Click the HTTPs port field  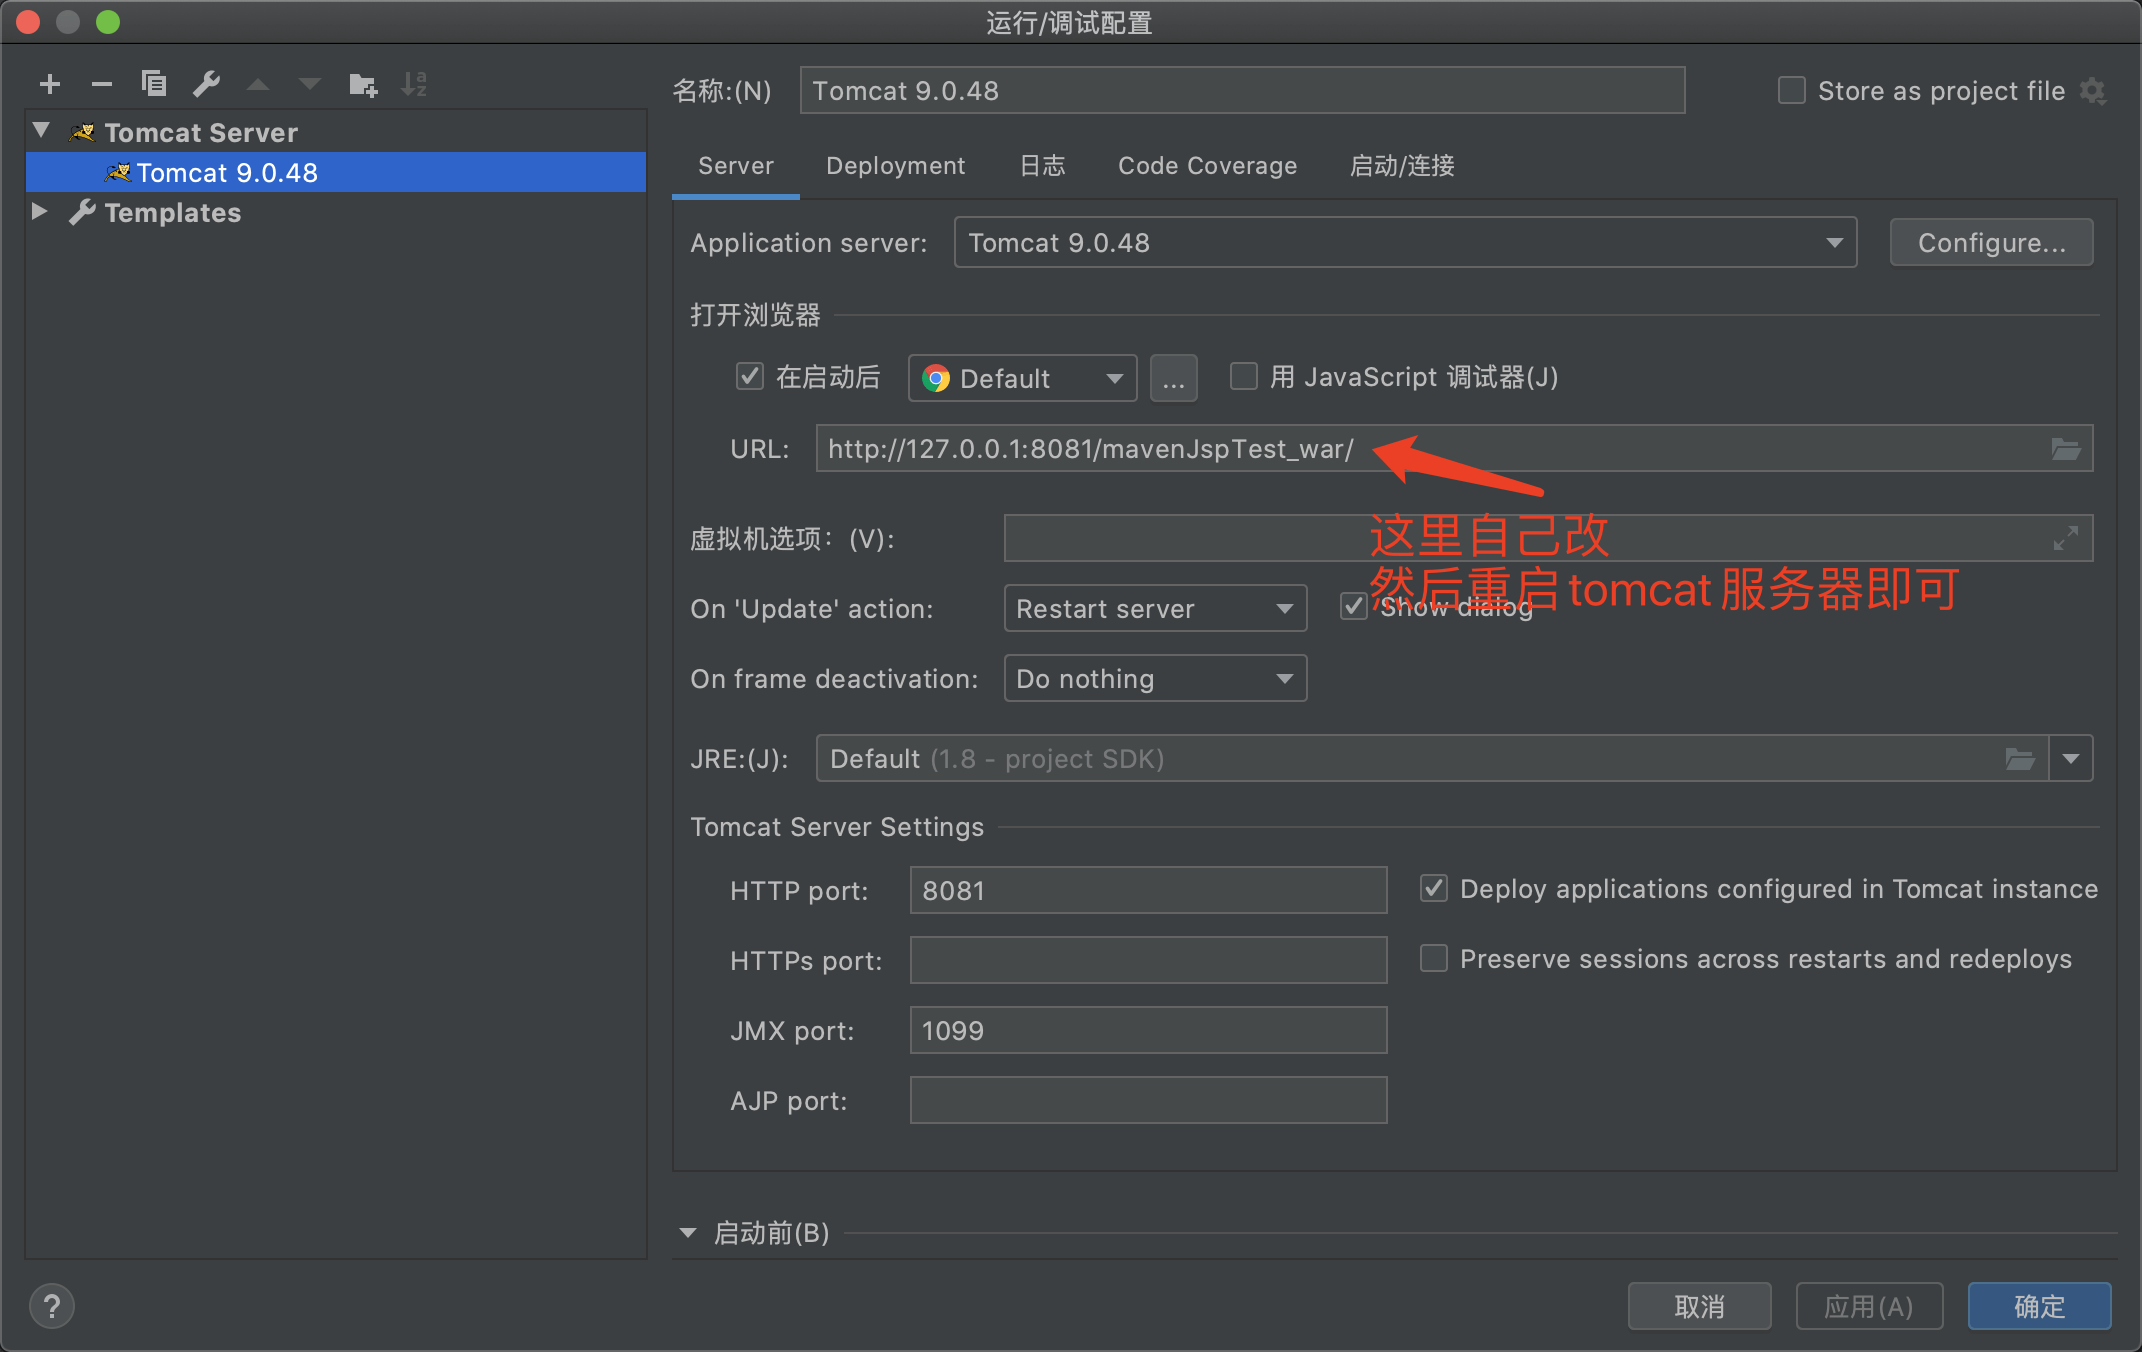tap(1148, 960)
